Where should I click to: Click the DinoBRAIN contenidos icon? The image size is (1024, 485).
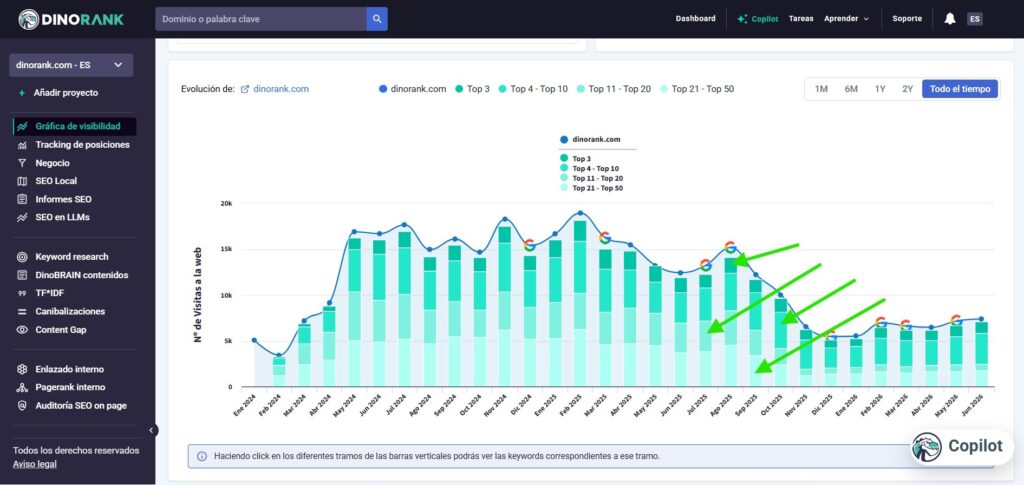click(x=22, y=275)
